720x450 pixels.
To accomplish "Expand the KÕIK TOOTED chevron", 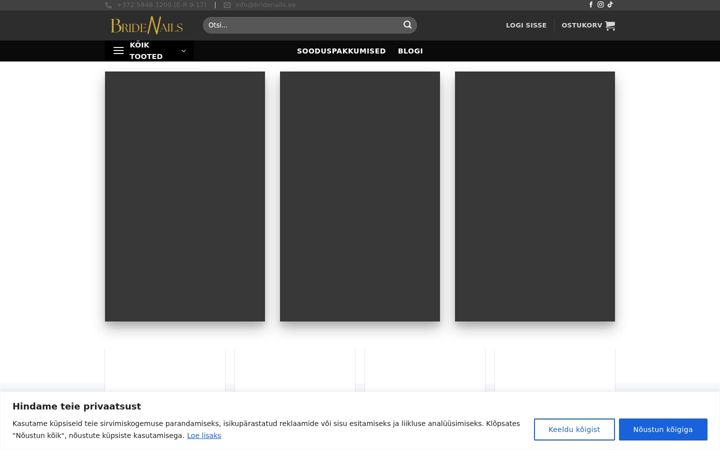I will pyautogui.click(x=184, y=51).
